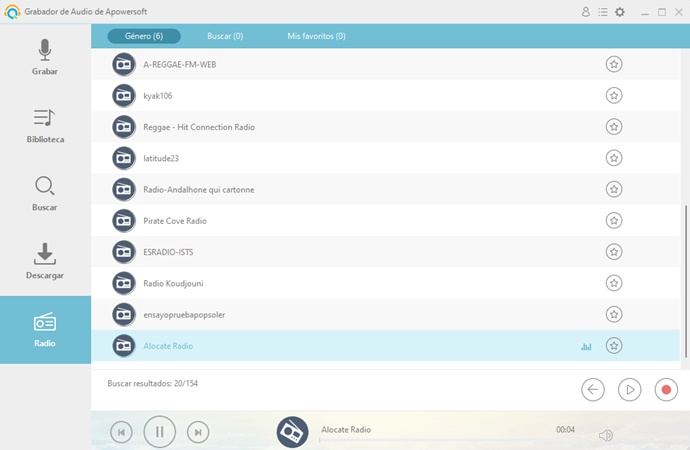The width and height of the screenshot is (690, 450).
Task: Click radio icon of Pirate Cove Radio
Action: coord(124,221)
